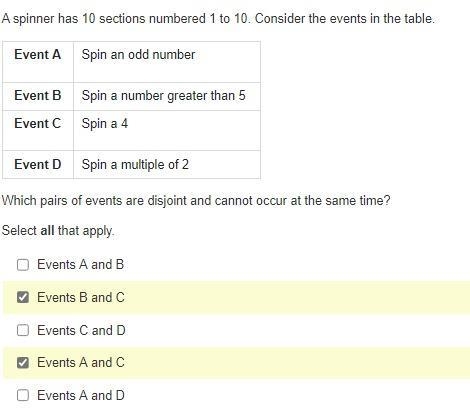Click "Spin a number greater than 5" cell

click(x=167, y=96)
